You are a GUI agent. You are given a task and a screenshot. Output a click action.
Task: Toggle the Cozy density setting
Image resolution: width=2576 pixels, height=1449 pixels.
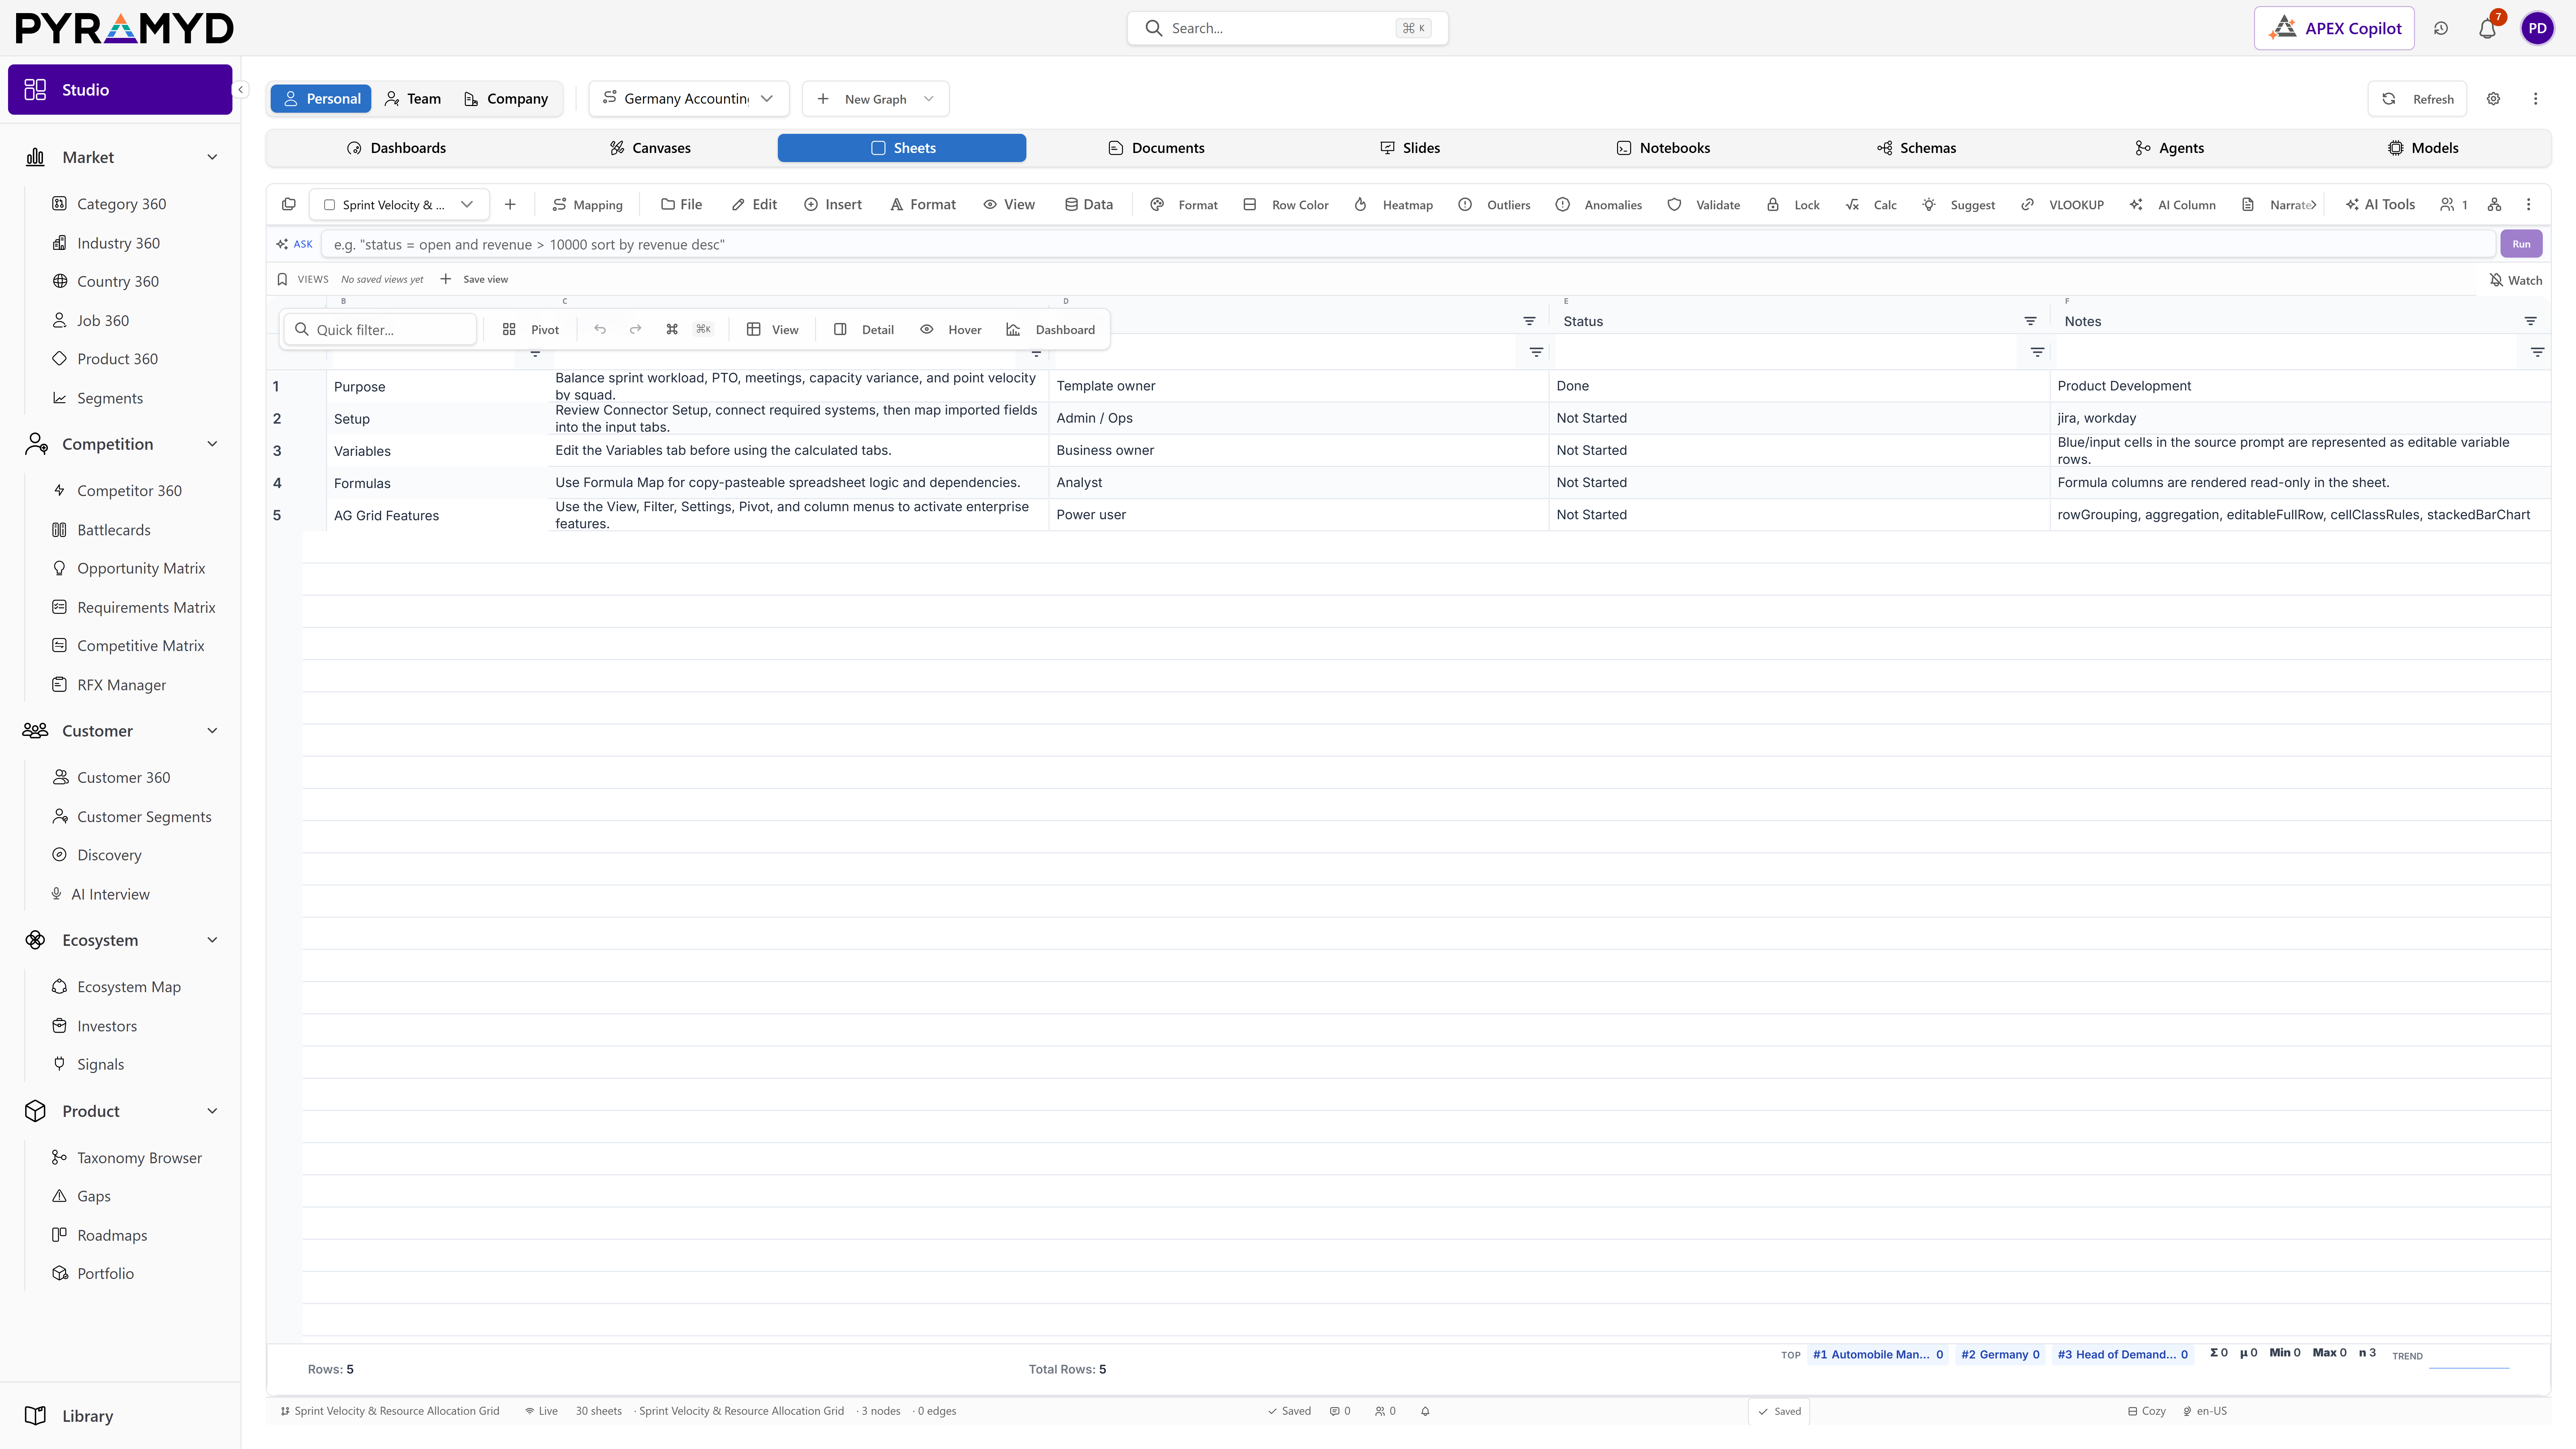(x=2147, y=1411)
